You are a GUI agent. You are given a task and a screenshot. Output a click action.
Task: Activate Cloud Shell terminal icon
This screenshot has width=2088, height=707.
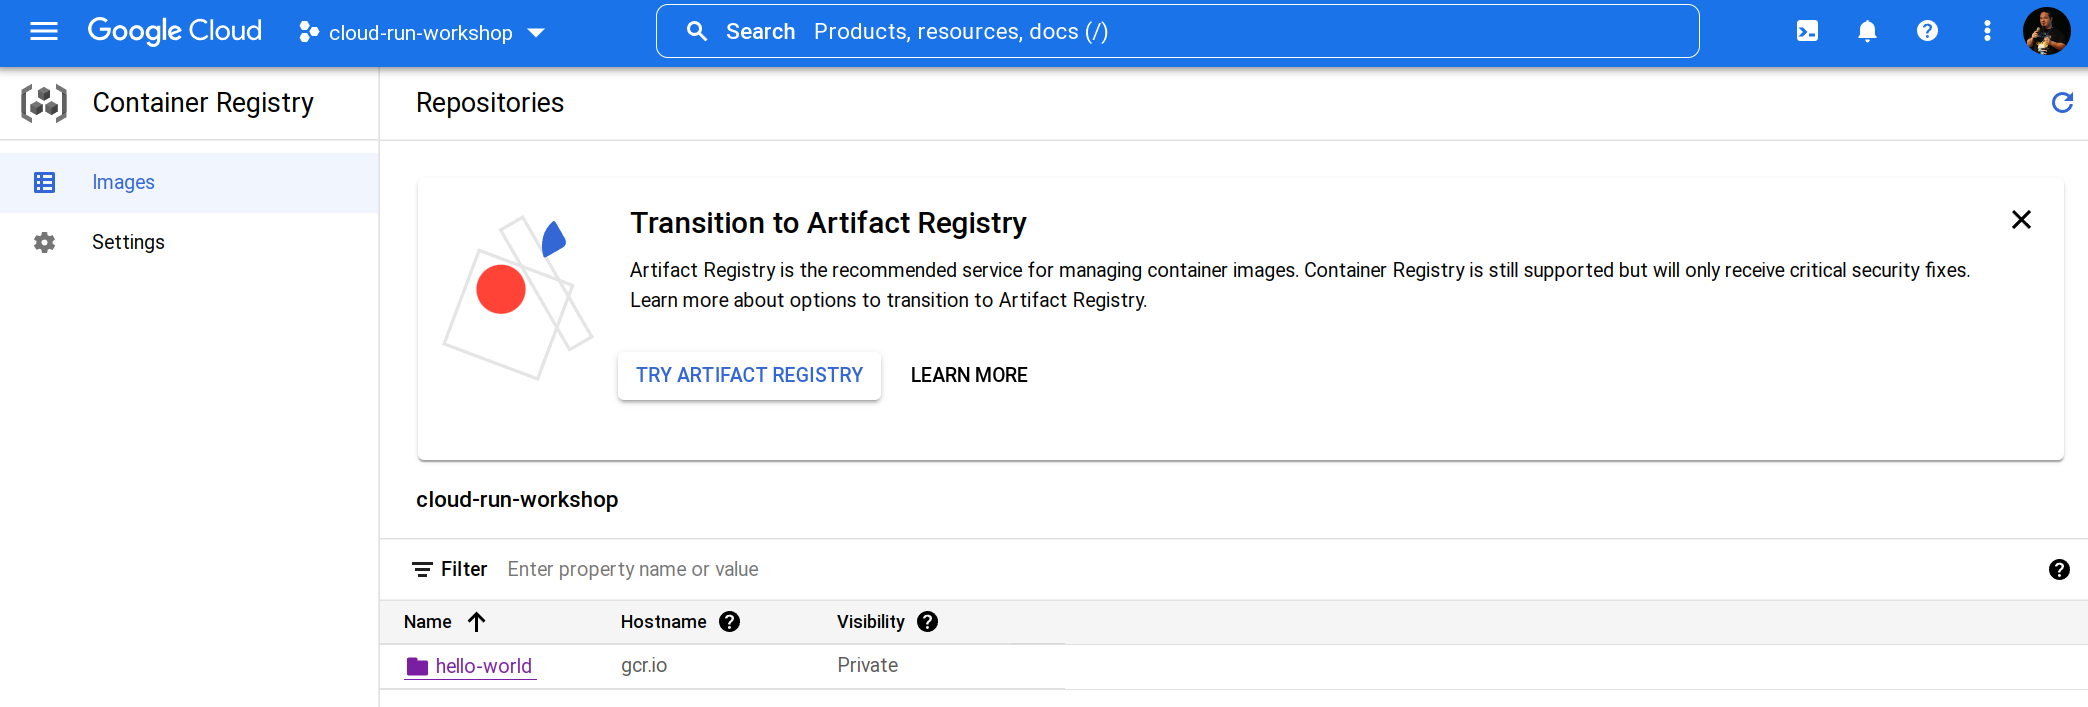1807,32
